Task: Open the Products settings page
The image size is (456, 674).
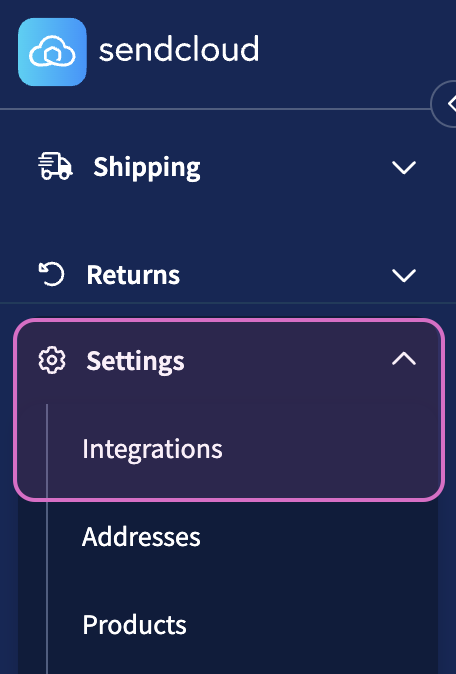Action: point(135,625)
